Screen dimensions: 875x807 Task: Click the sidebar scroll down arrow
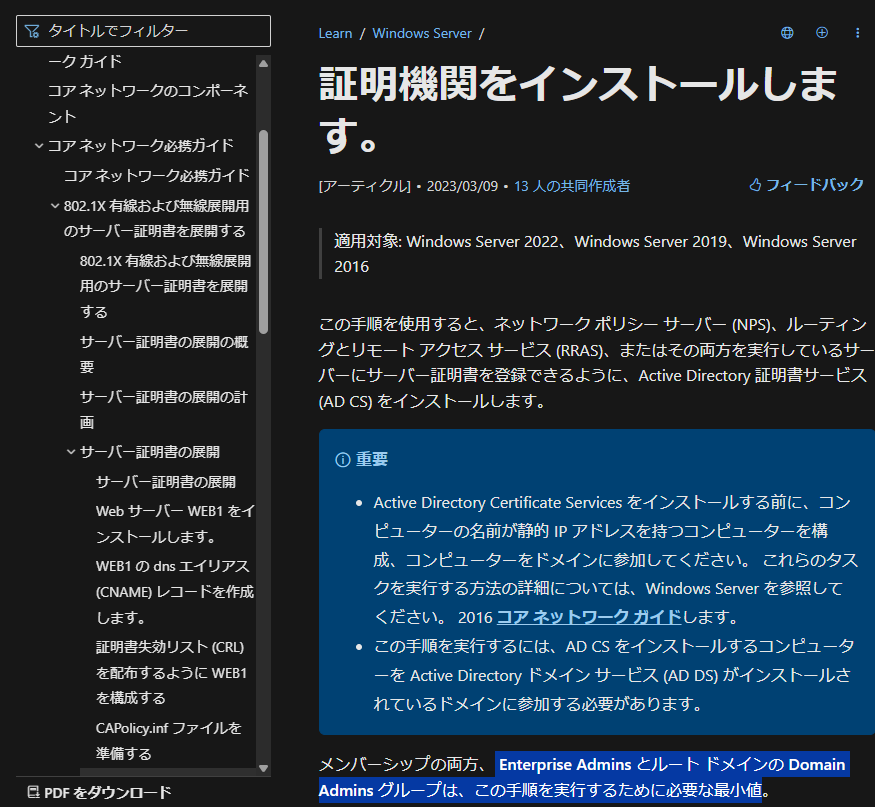[263, 768]
